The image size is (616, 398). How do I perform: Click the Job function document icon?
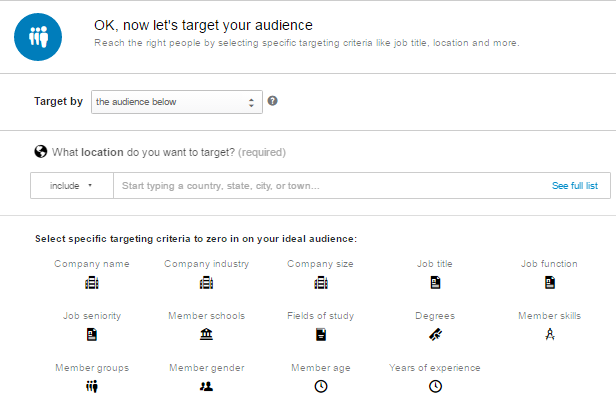(x=550, y=282)
